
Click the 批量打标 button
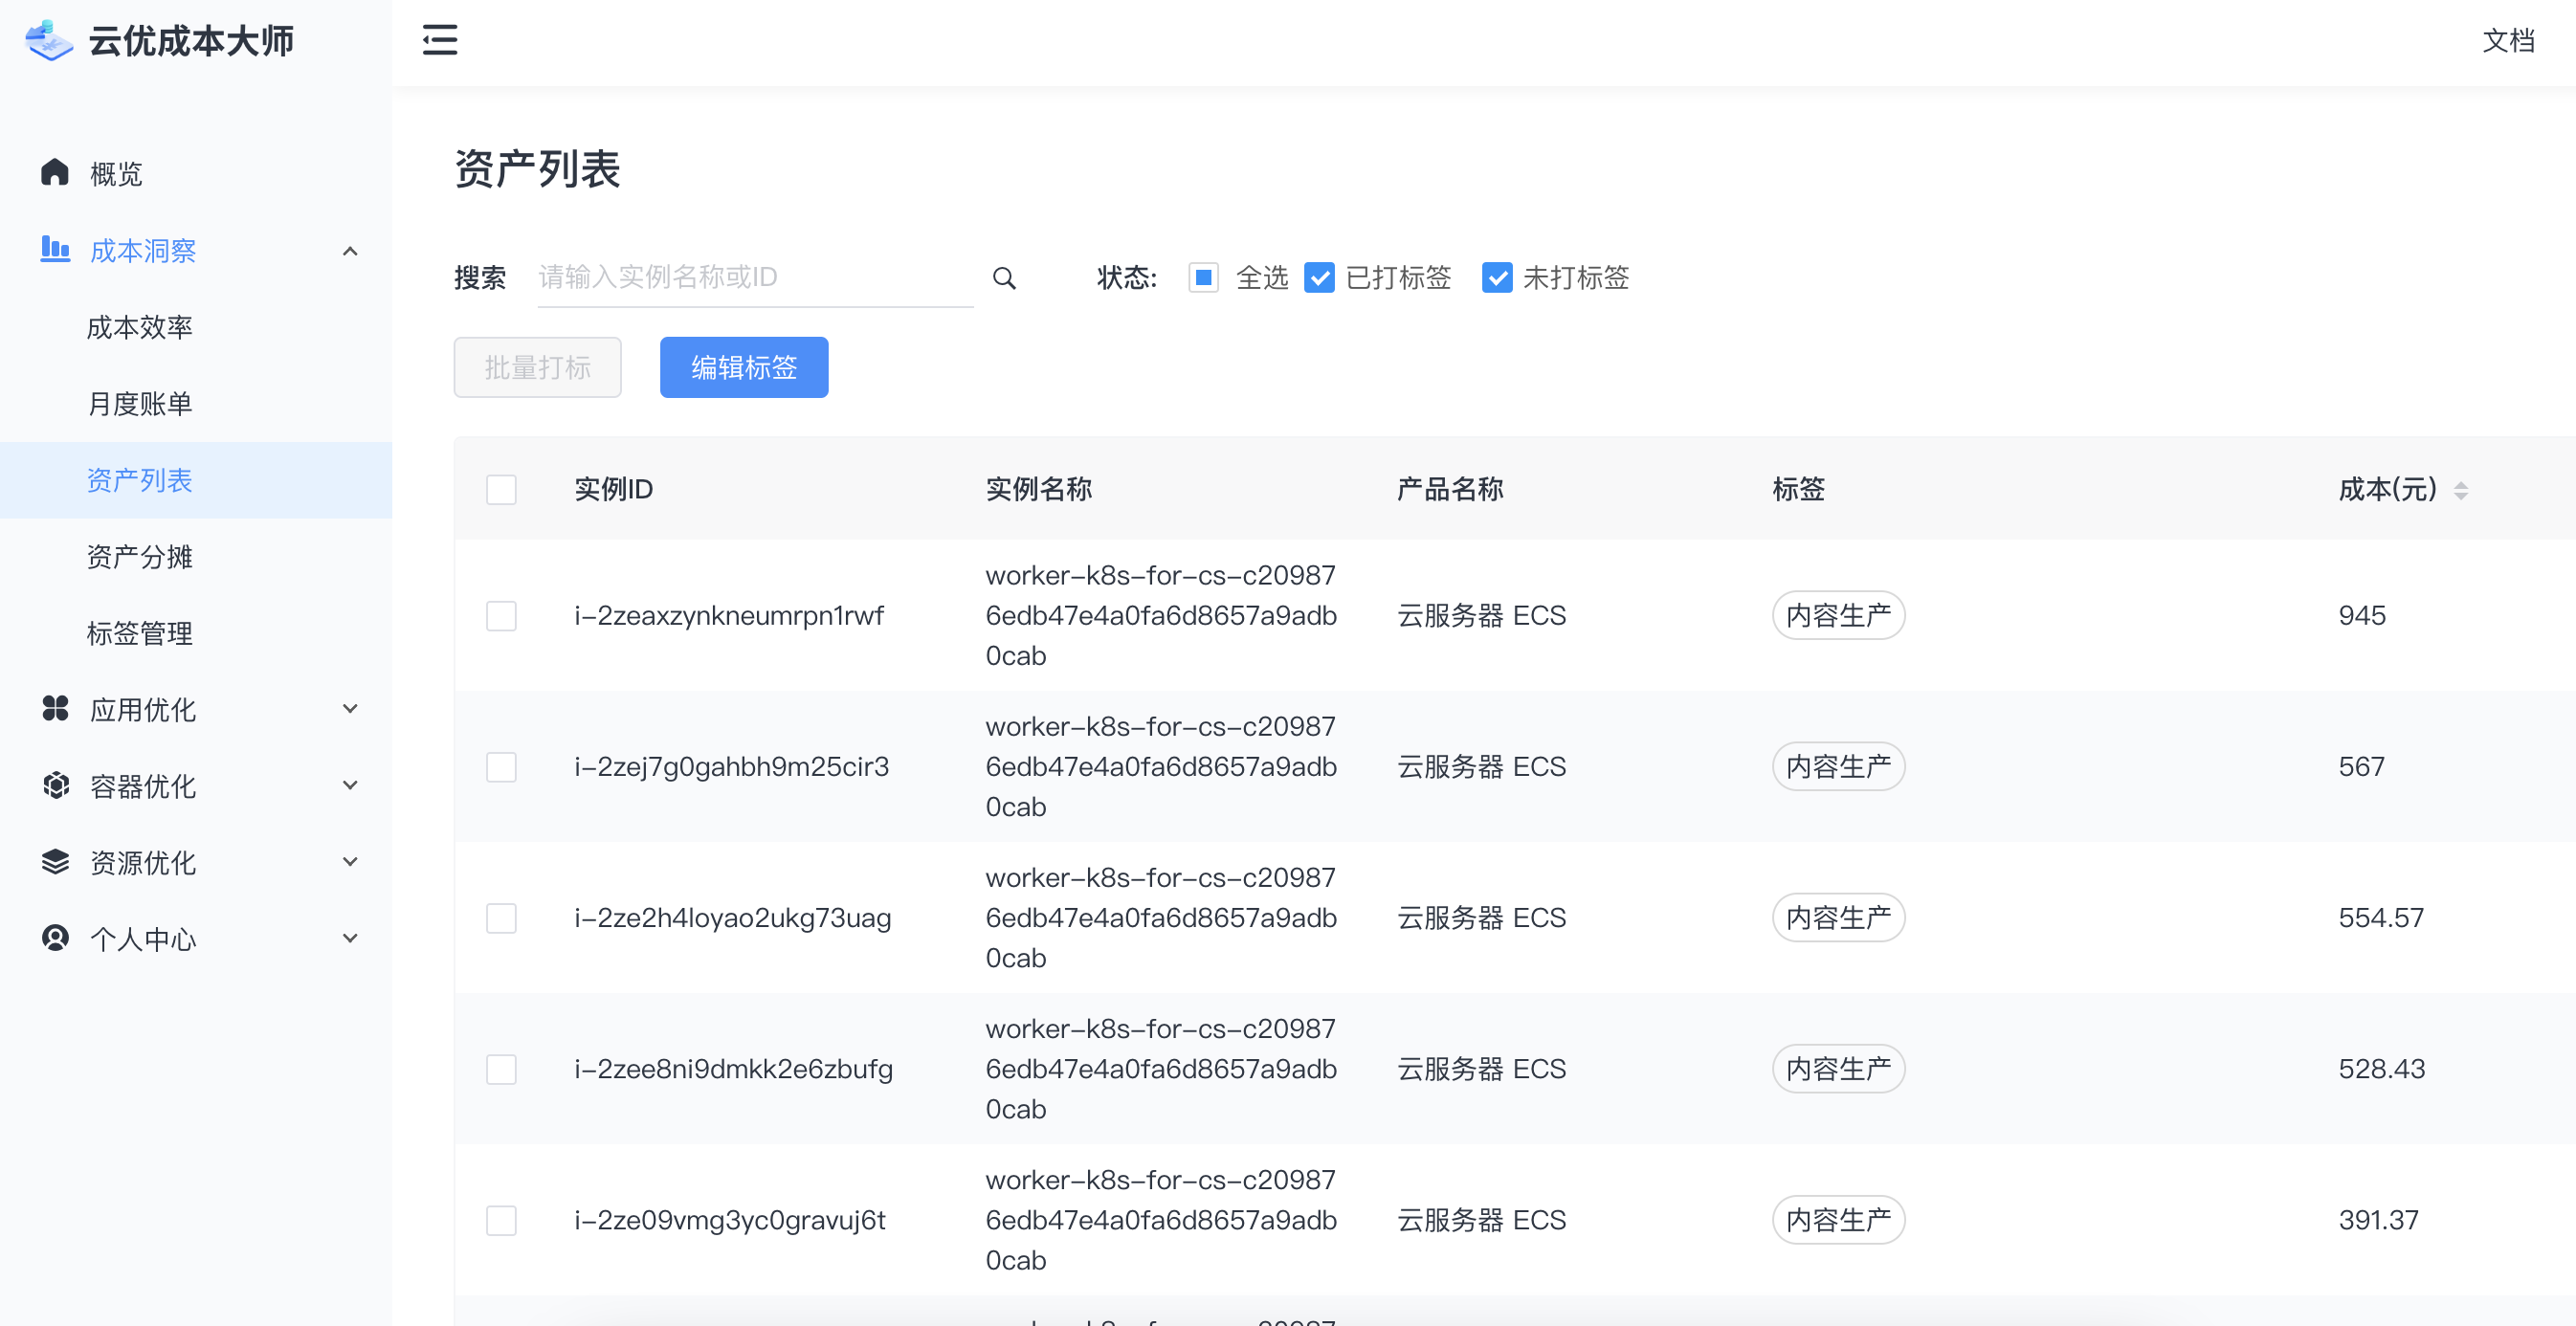coord(537,367)
